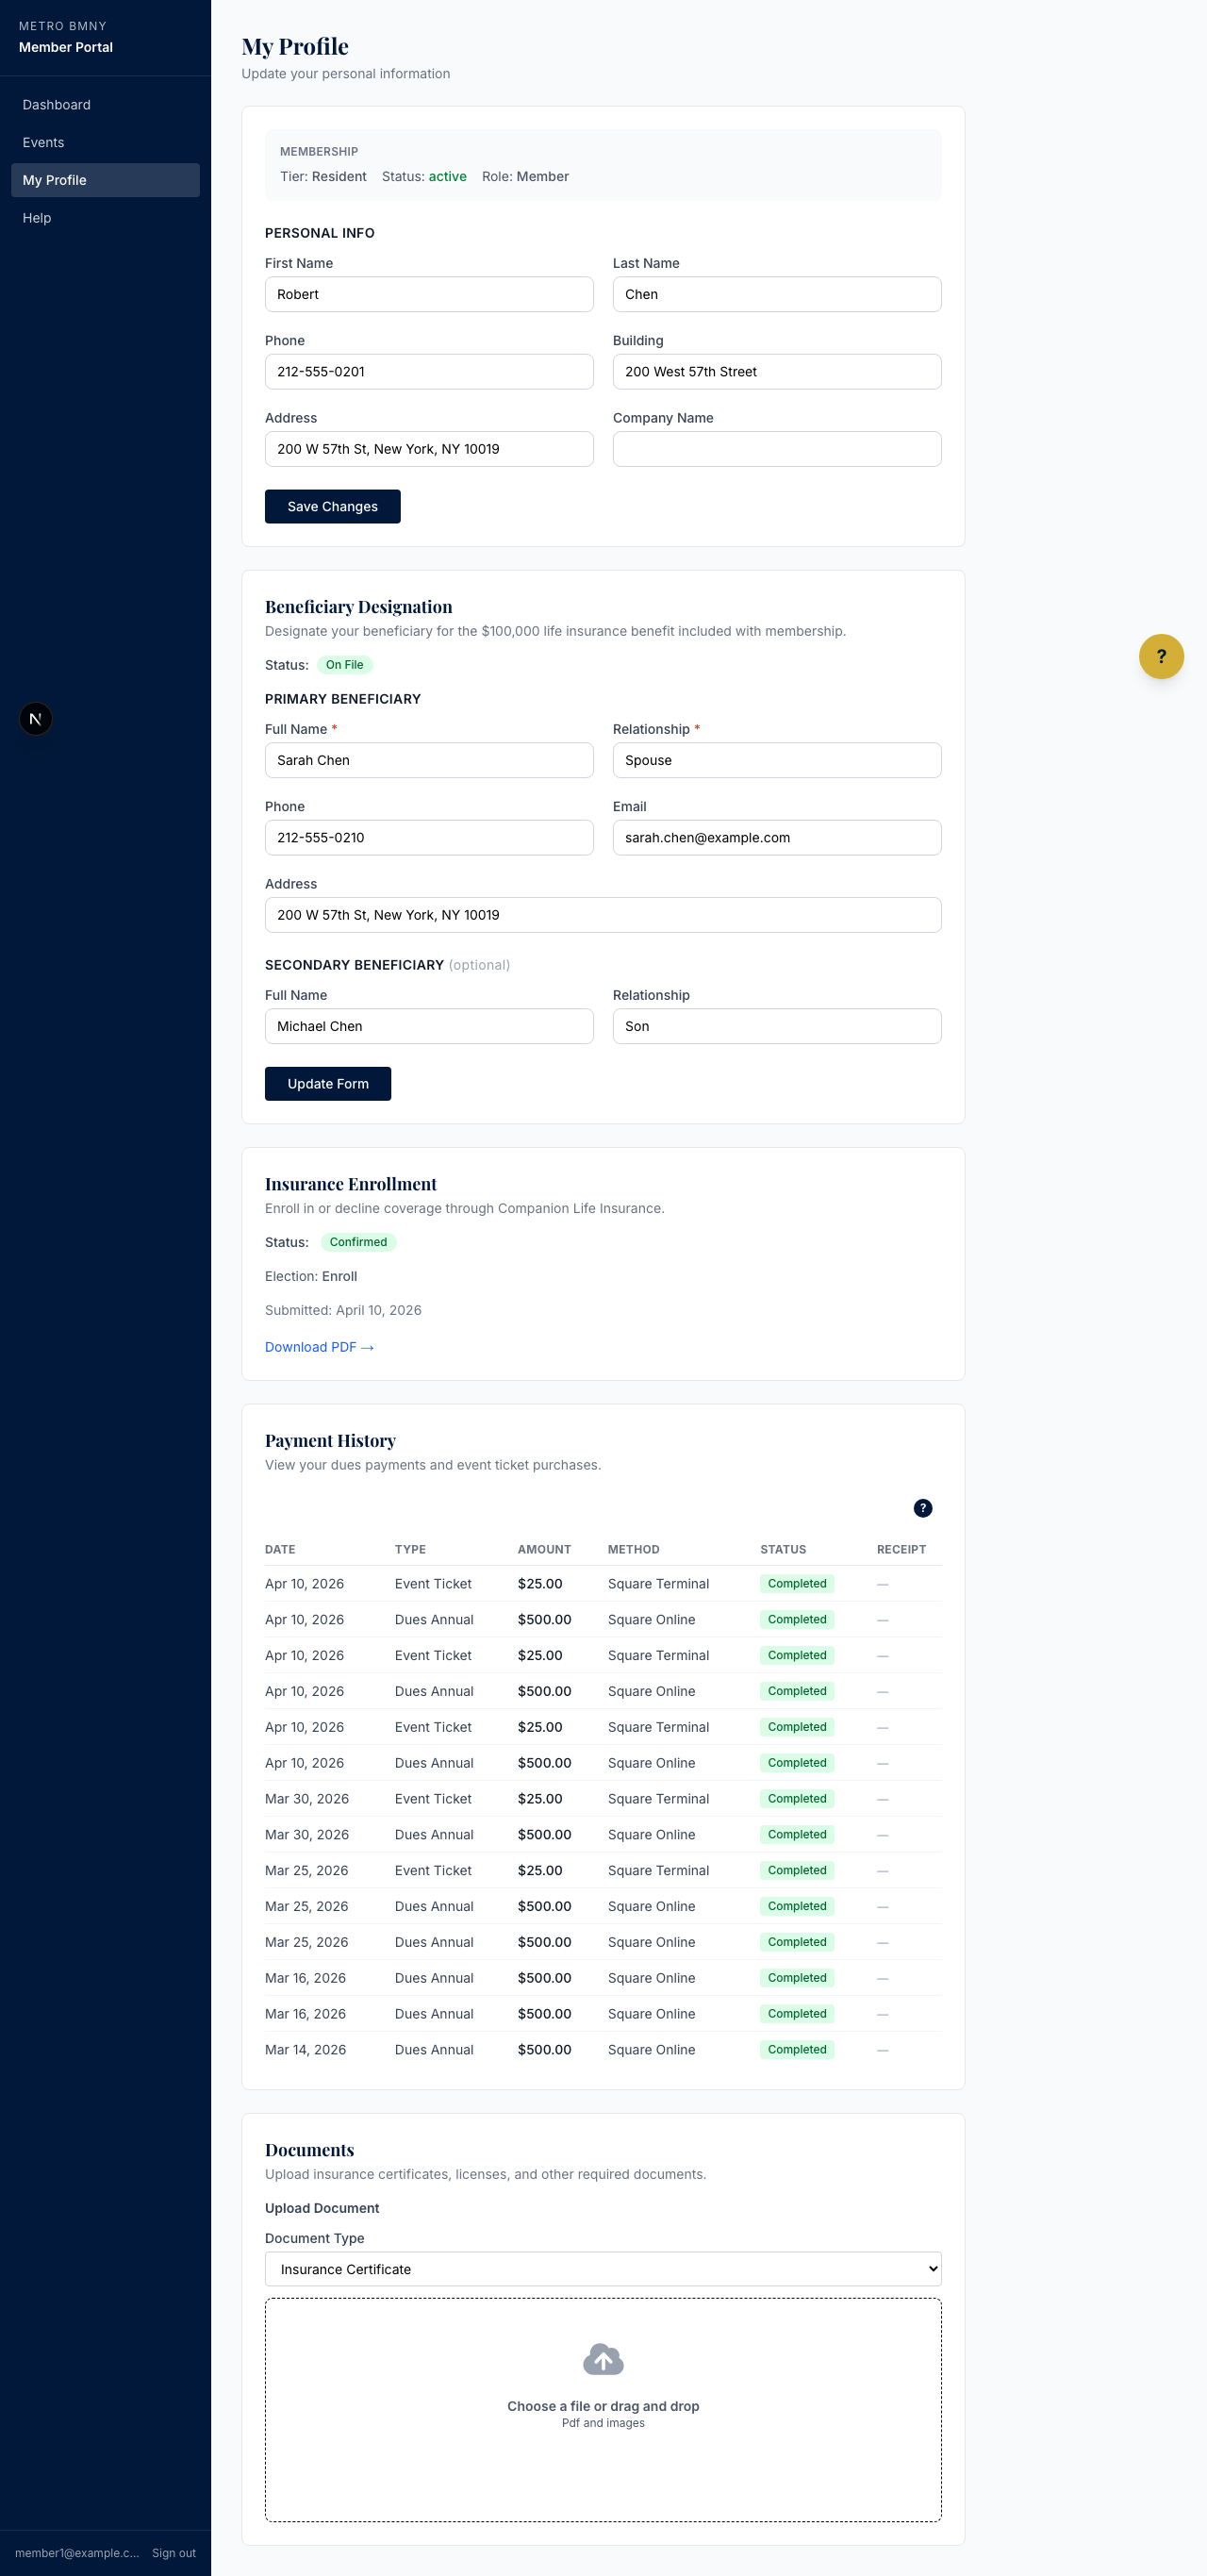The height and width of the screenshot is (2576, 1207).
Task: Click the First Name field containing Robert
Action: tap(428, 294)
